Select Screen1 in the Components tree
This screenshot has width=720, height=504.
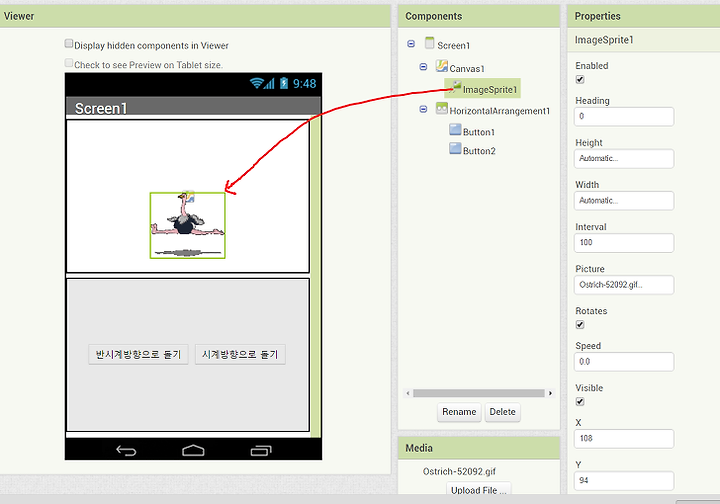point(453,45)
